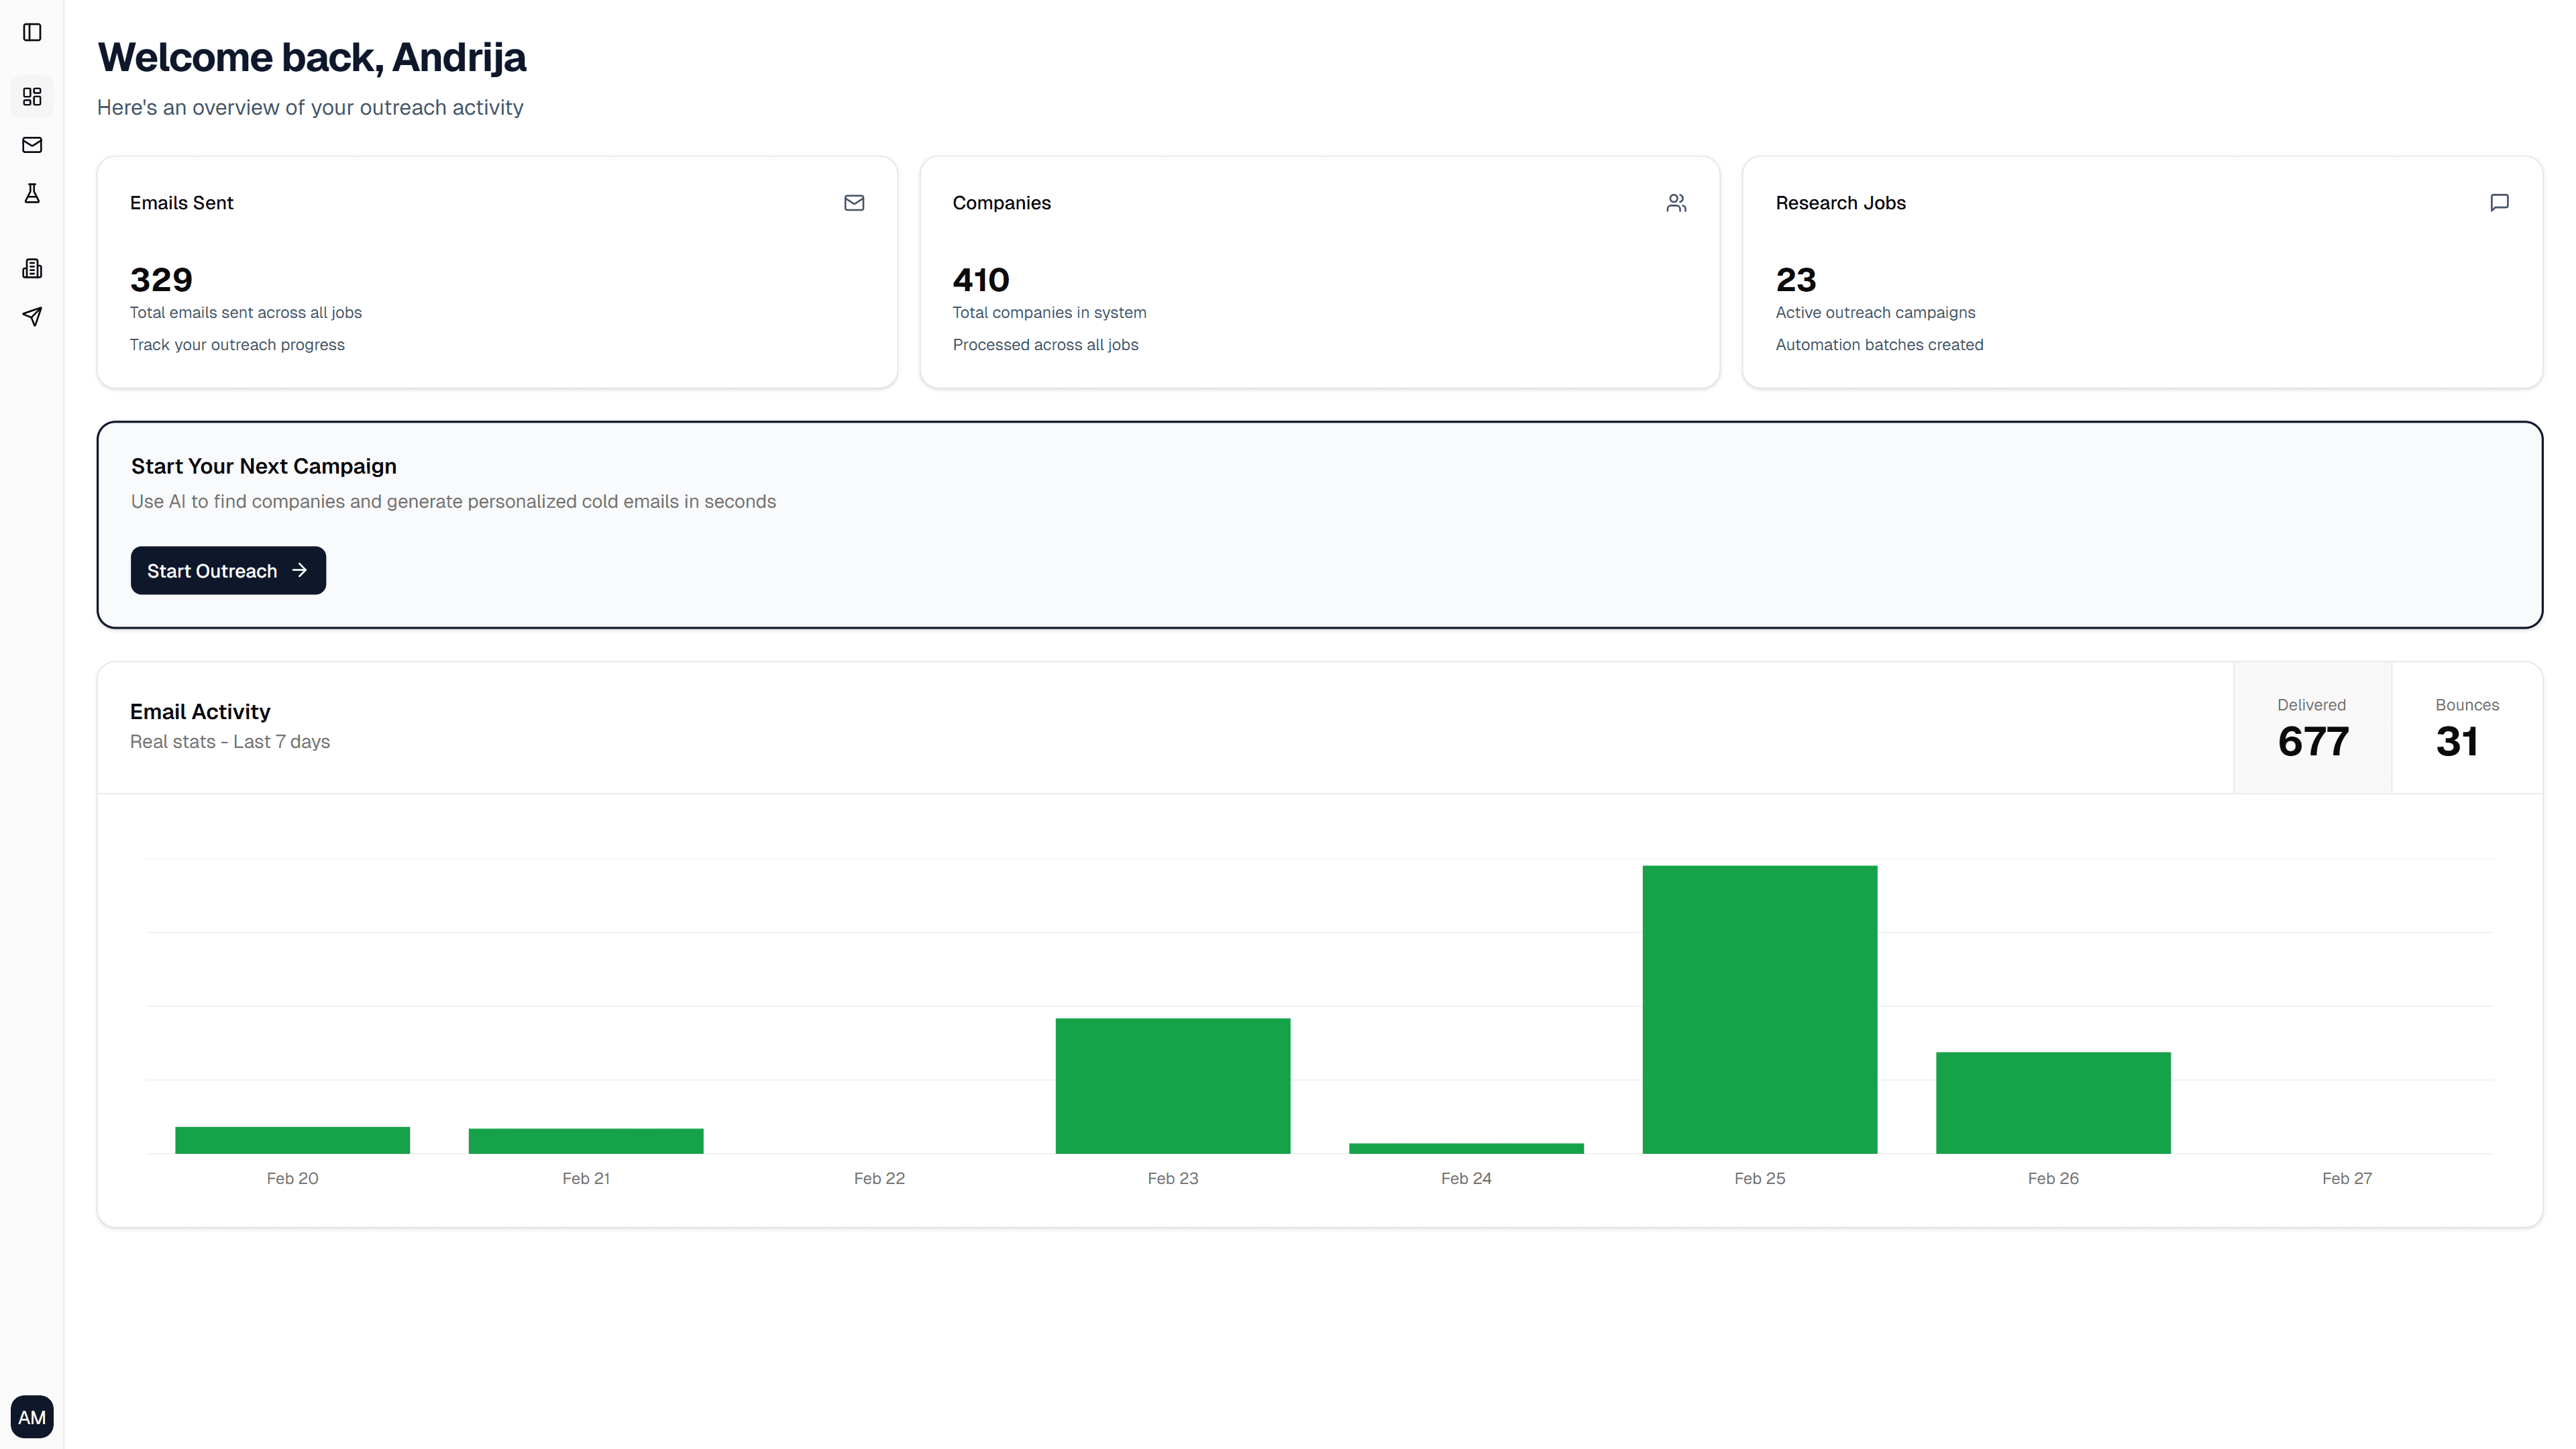Click the Feb 25 chart bar
The width and height of the screenshot is (2576, 1449).
pos(1759,1010)
